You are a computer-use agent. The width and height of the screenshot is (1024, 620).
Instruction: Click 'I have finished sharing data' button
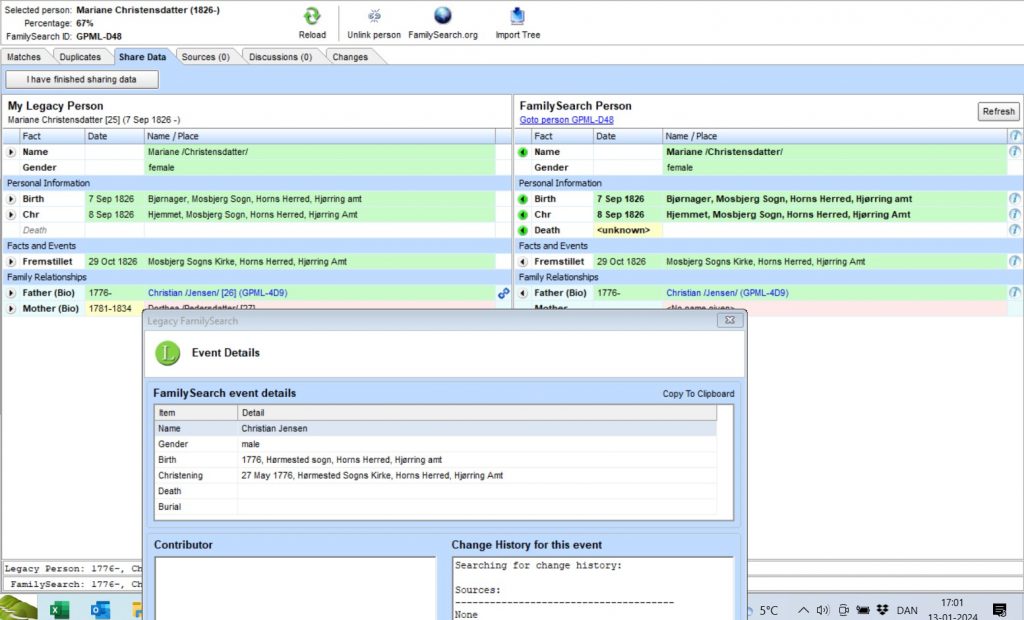pyautogui.click(x=82, y=79)
